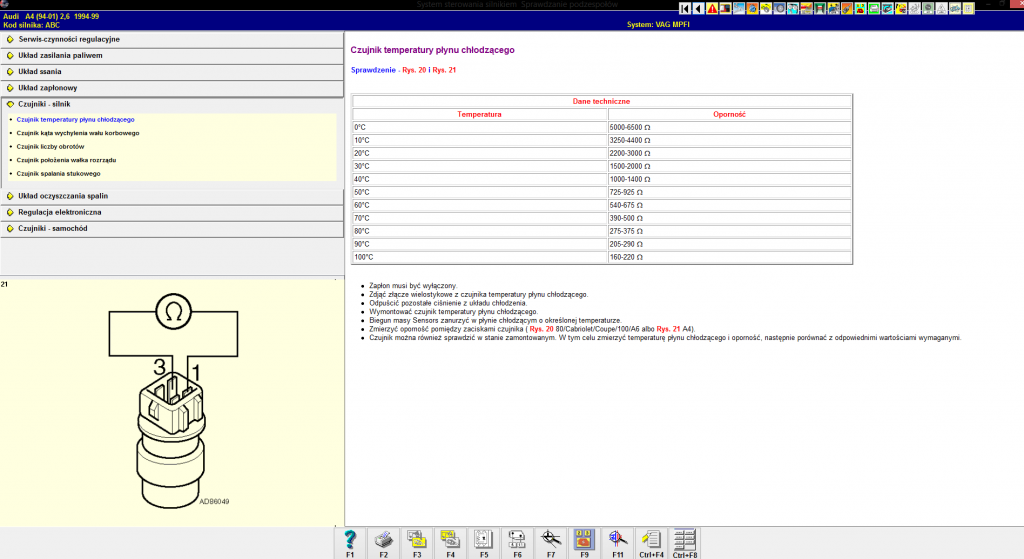
Task: Print the page using the F2 printer icon
Action: click(x=383, y=543)
